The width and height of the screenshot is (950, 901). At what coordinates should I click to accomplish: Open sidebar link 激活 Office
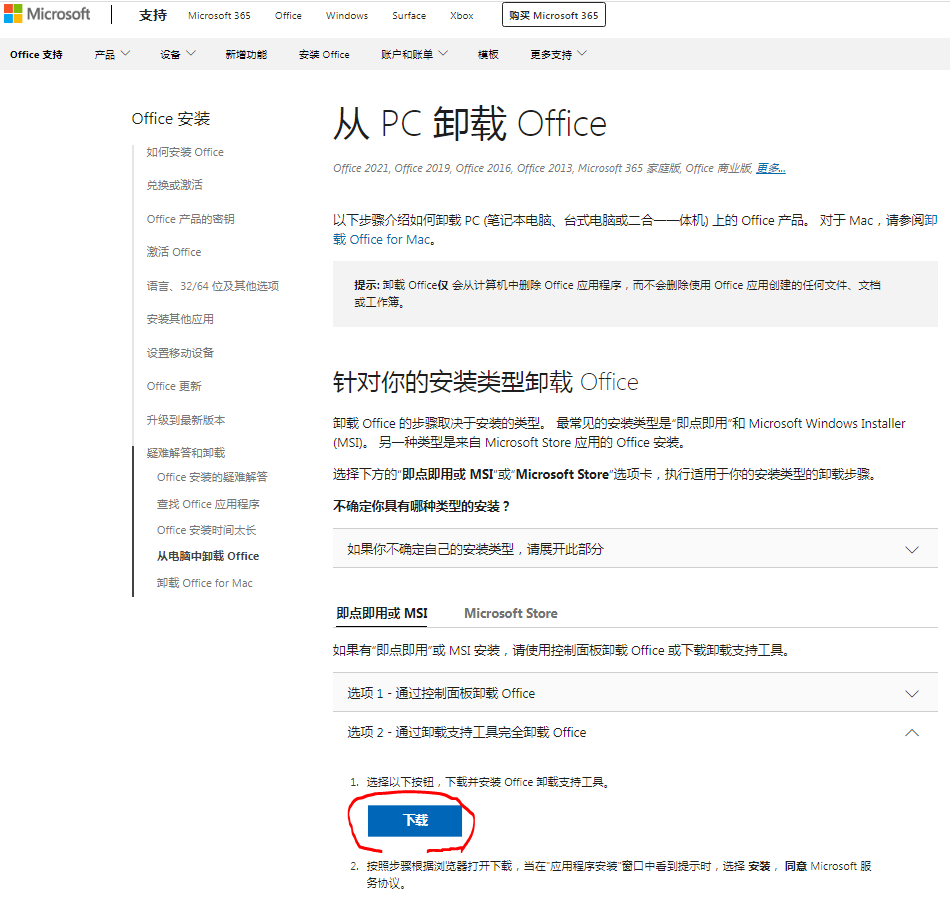(174, 252)
